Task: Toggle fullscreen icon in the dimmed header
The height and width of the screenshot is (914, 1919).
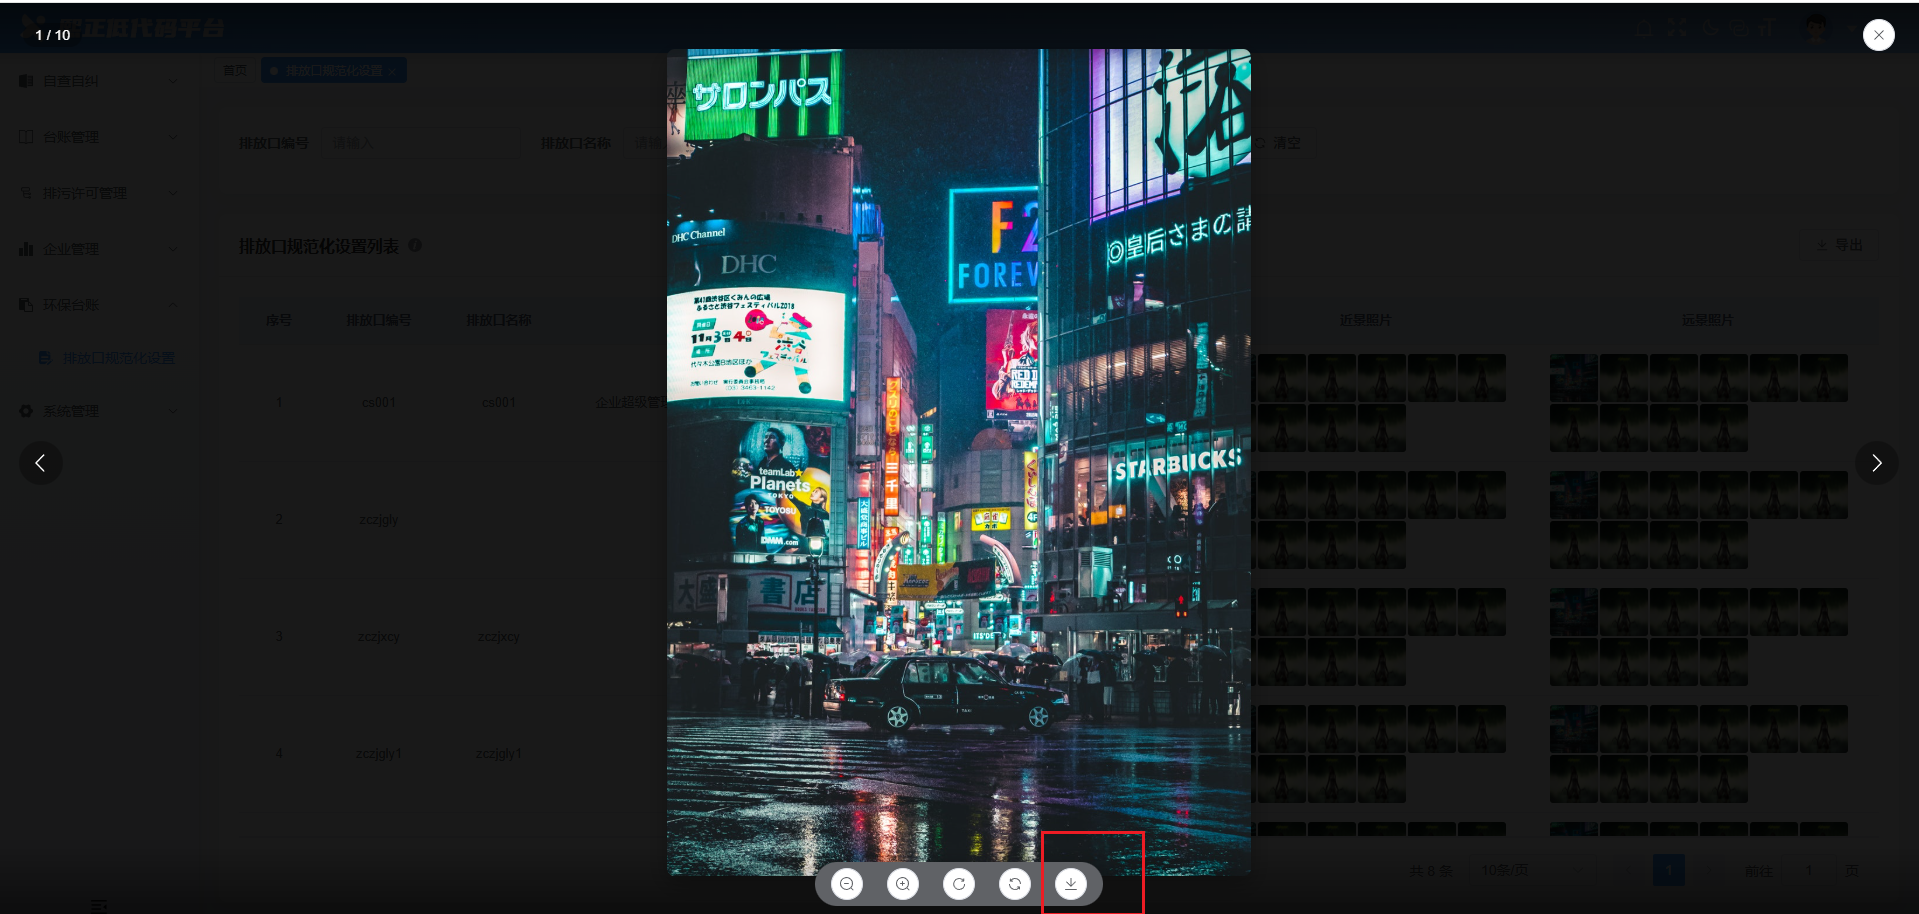Action: pos(1677,28)
